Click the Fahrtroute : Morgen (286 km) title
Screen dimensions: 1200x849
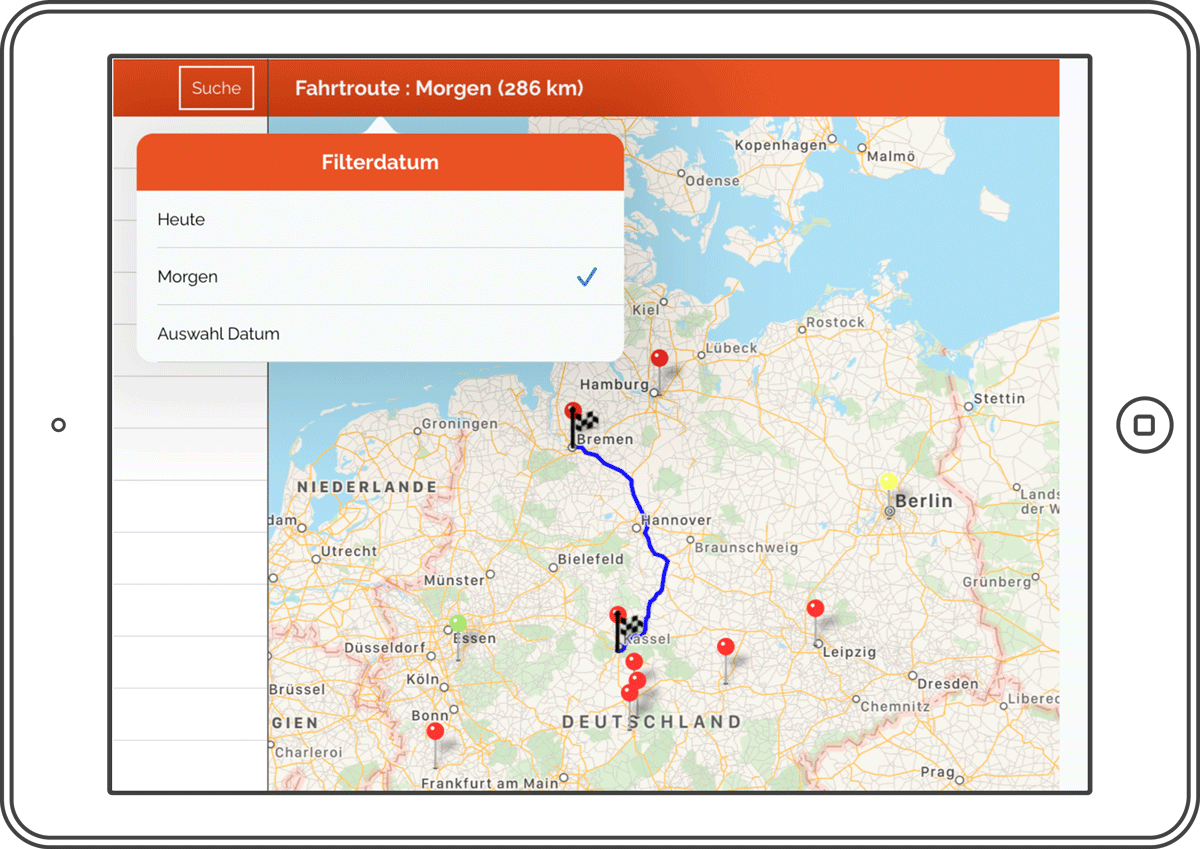click(439, 88)
